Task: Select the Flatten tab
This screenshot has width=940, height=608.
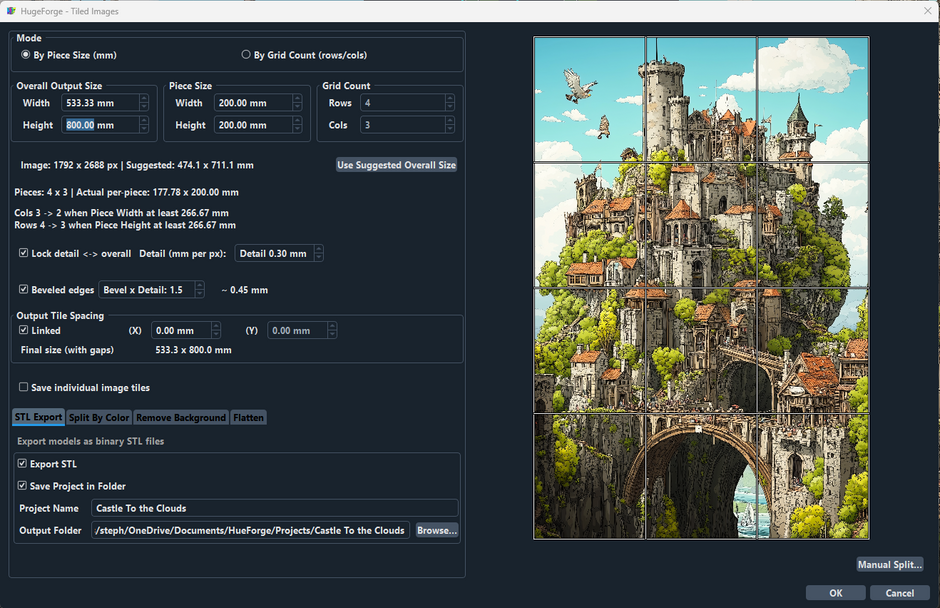Action: tap(248, 417)
